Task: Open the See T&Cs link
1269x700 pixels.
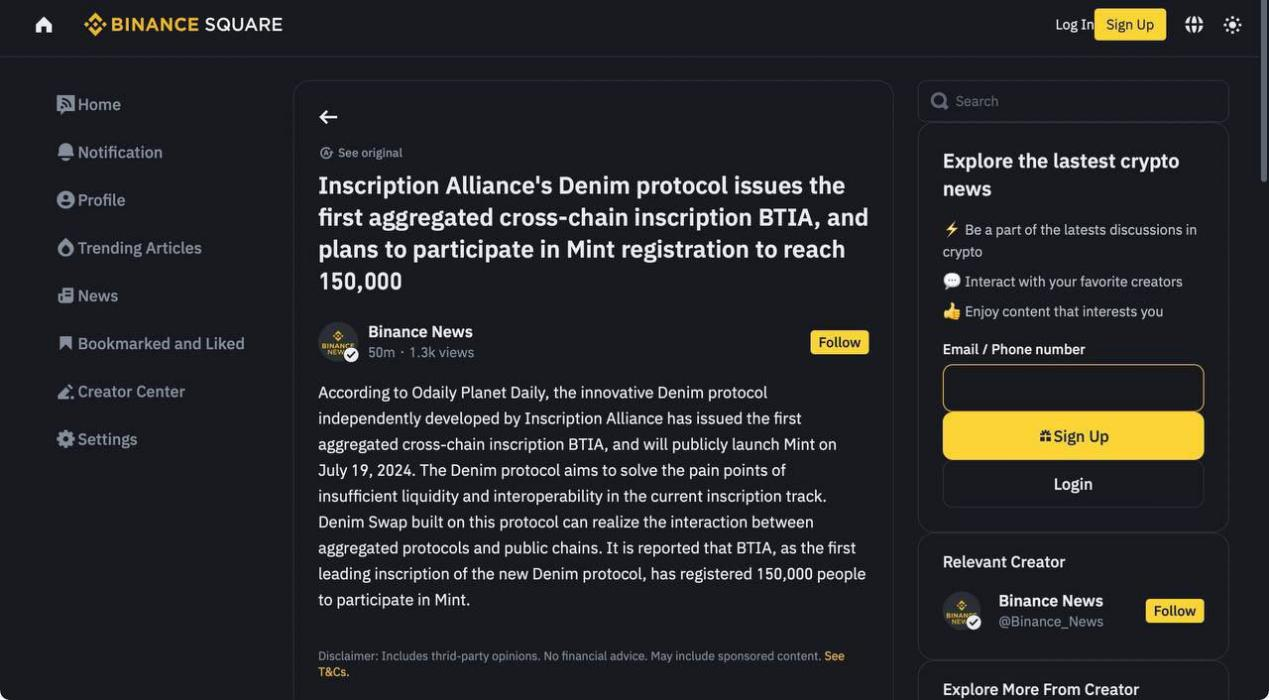Action: click(581, 664)
